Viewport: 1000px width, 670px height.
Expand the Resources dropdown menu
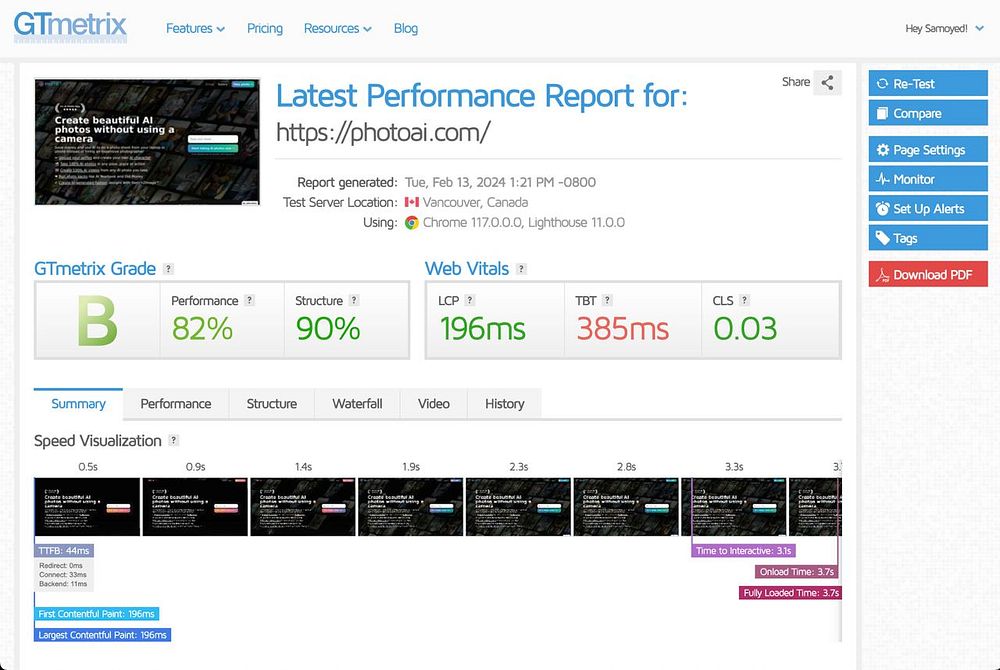[337, 29]
